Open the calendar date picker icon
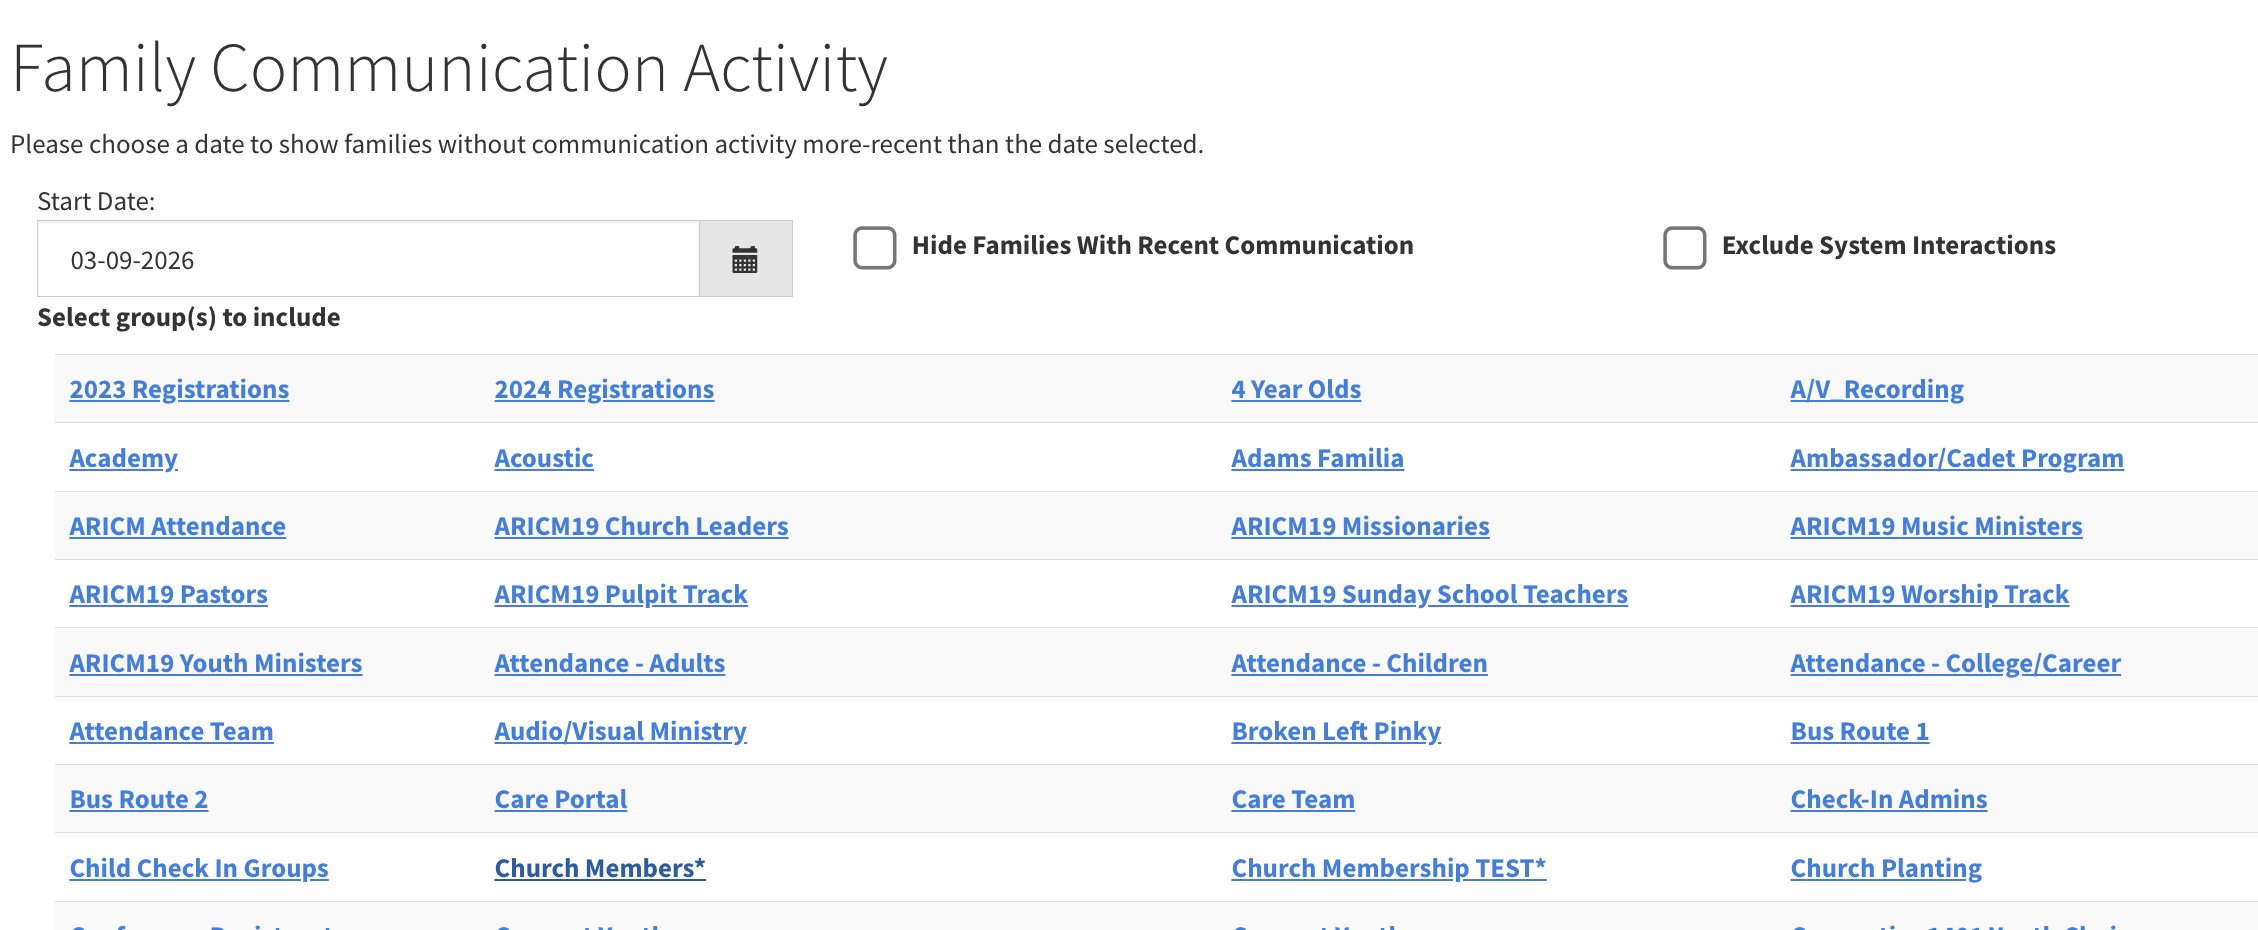Viewport: 2258px width, 930px height. coord(745,260)
